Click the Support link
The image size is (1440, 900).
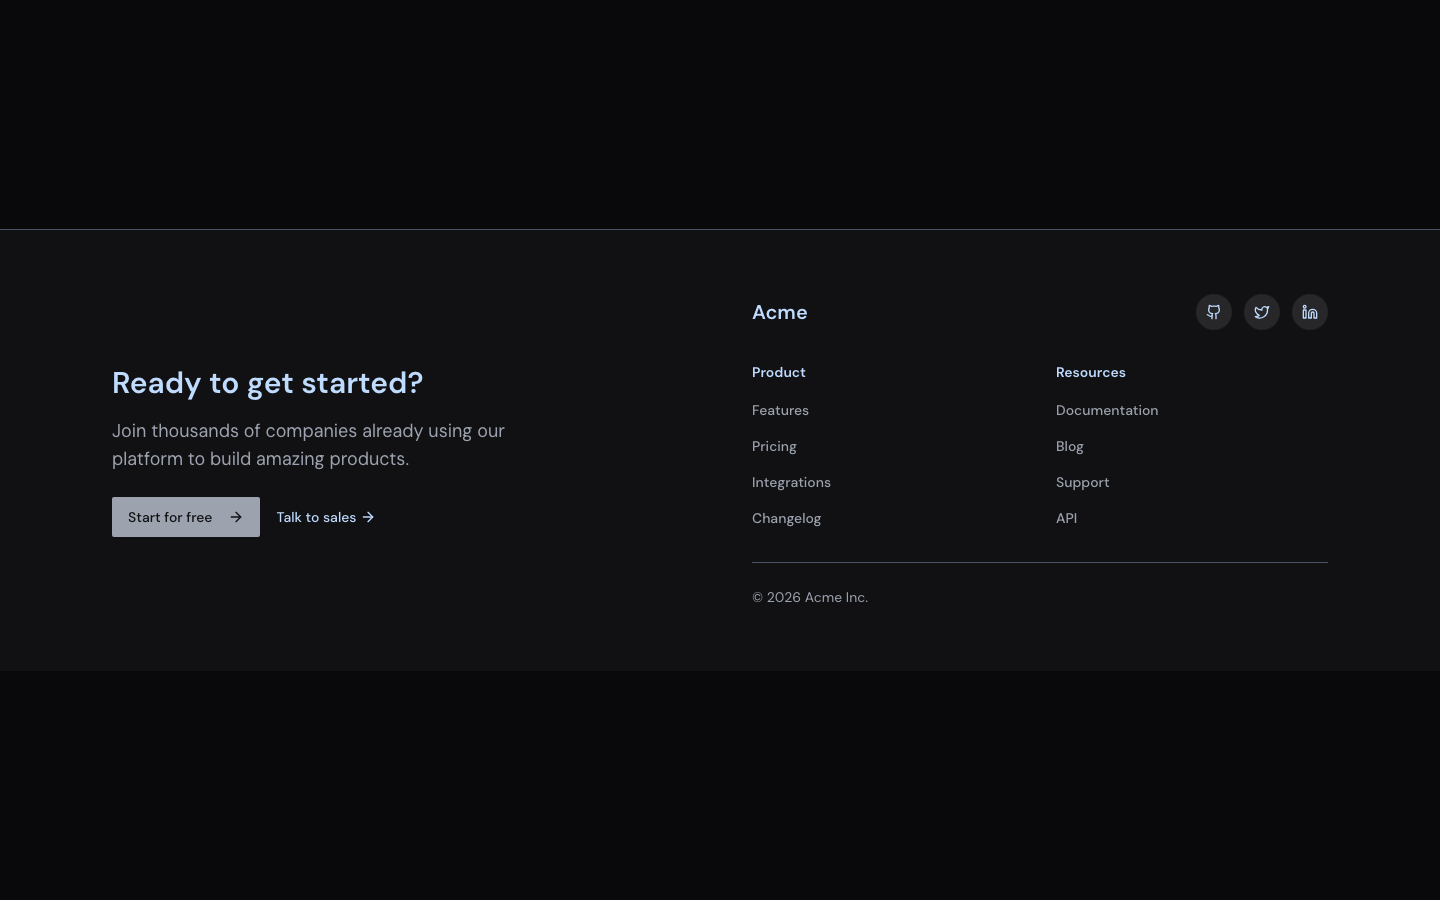(x=1082, y=482)
